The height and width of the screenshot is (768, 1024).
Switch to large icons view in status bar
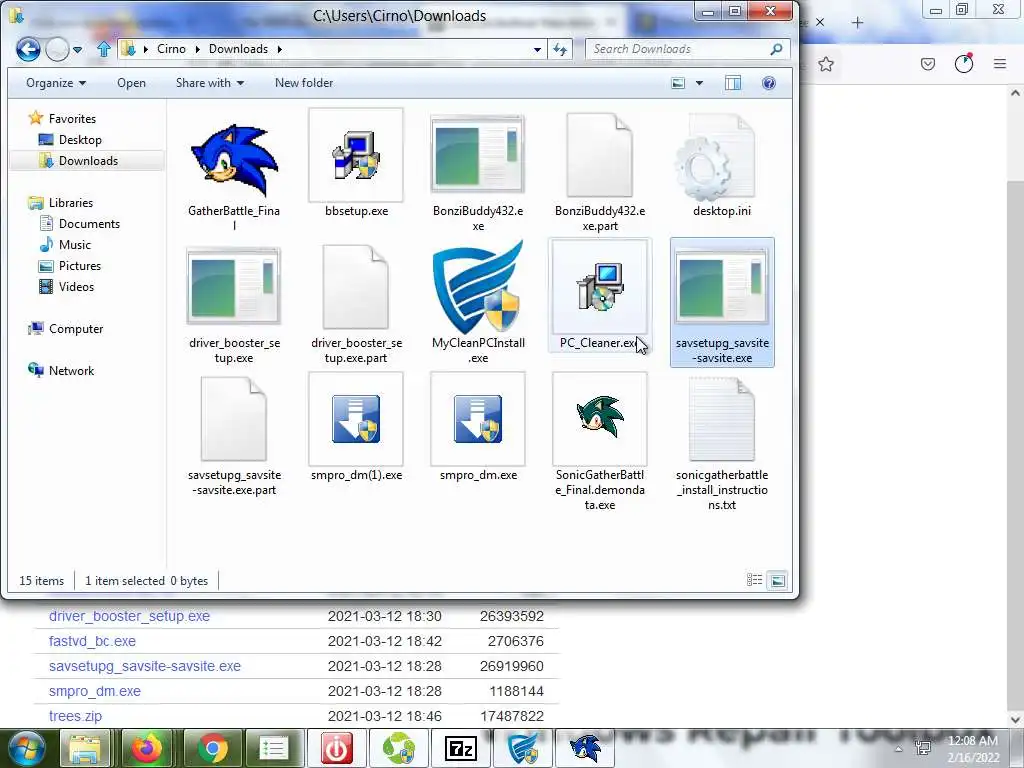click(777, 580)
